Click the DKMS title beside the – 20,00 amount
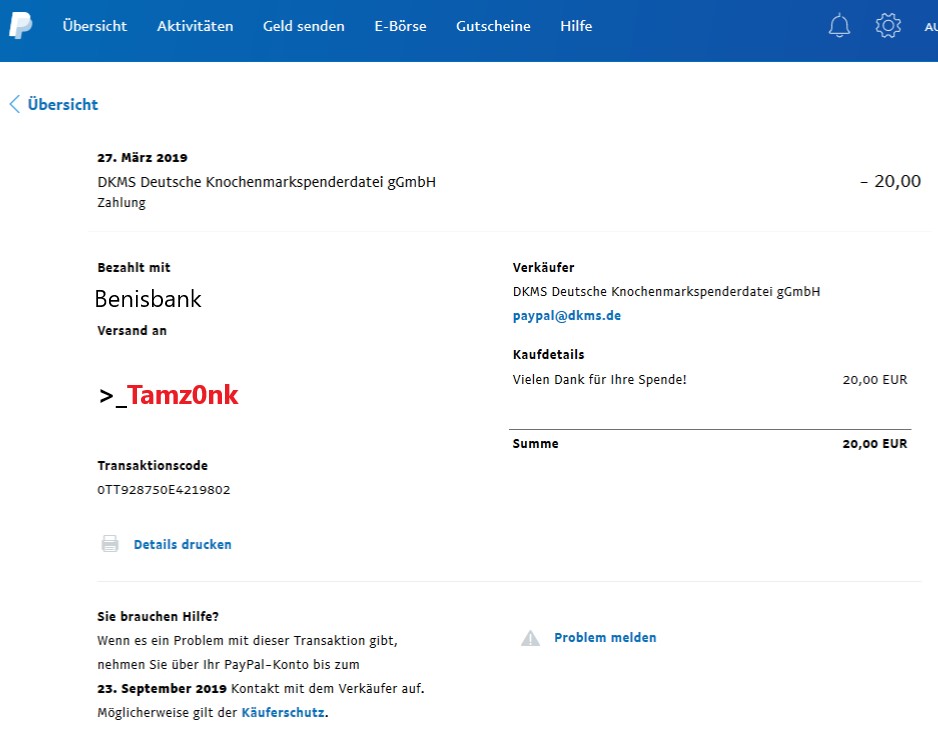Image resolution: width=938 pixels, height=736 pixels. tap(266, 182)
